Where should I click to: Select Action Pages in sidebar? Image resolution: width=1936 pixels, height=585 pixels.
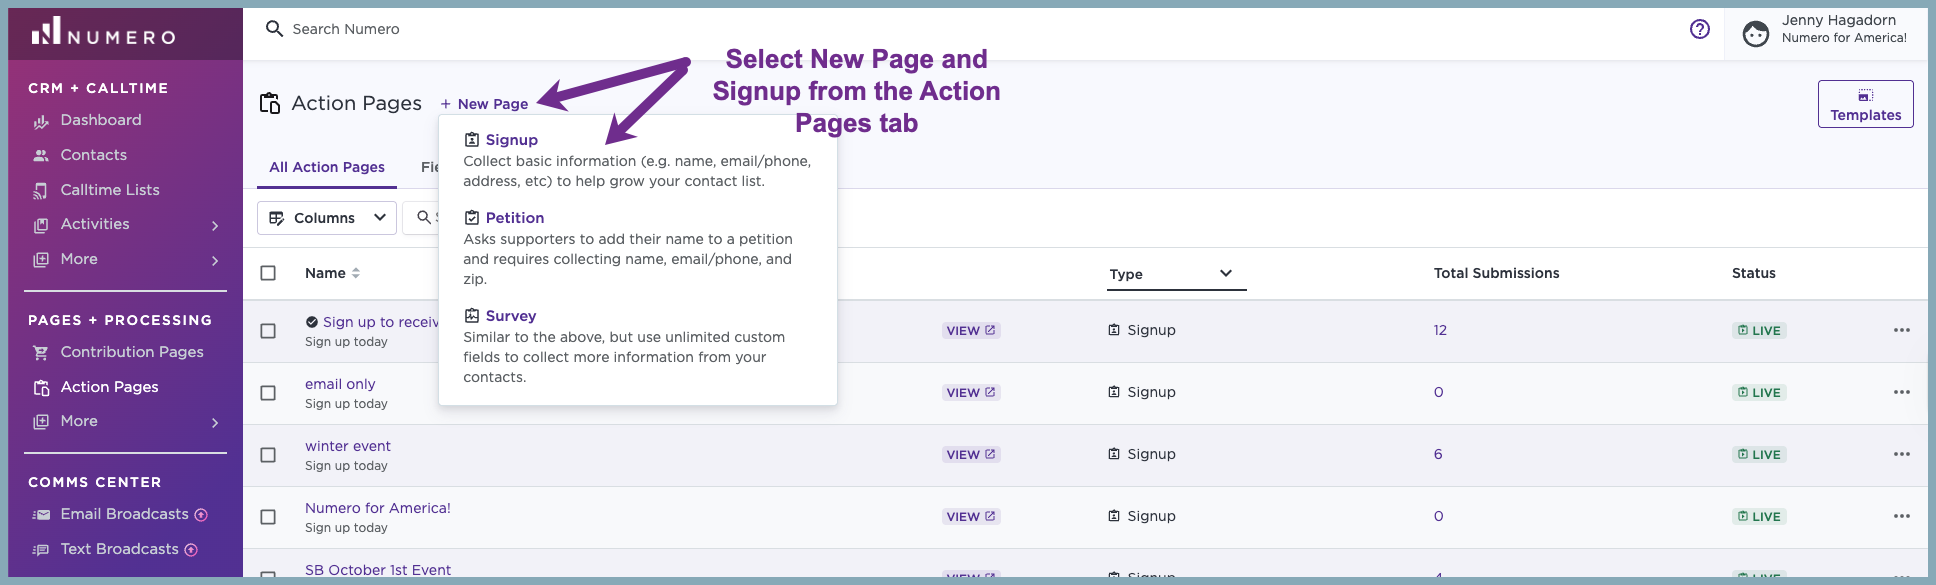pyautogui.click(x=109, y=387)
